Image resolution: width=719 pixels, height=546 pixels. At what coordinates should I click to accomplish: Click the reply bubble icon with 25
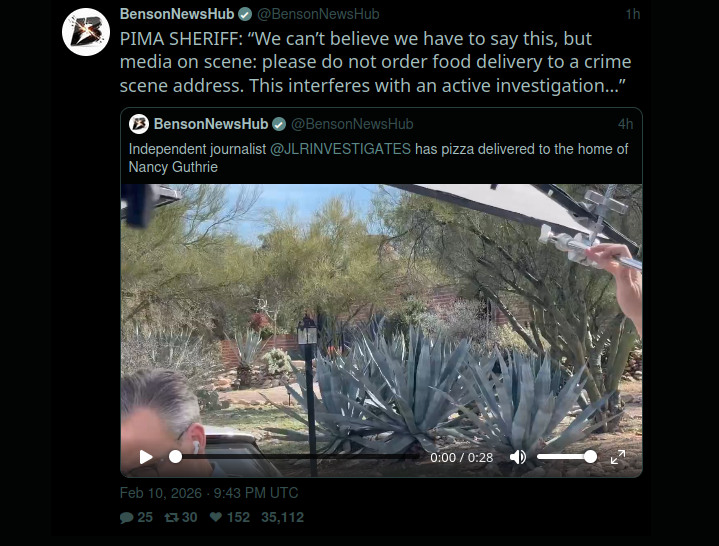pyautogui.click(x=136, y=518)
